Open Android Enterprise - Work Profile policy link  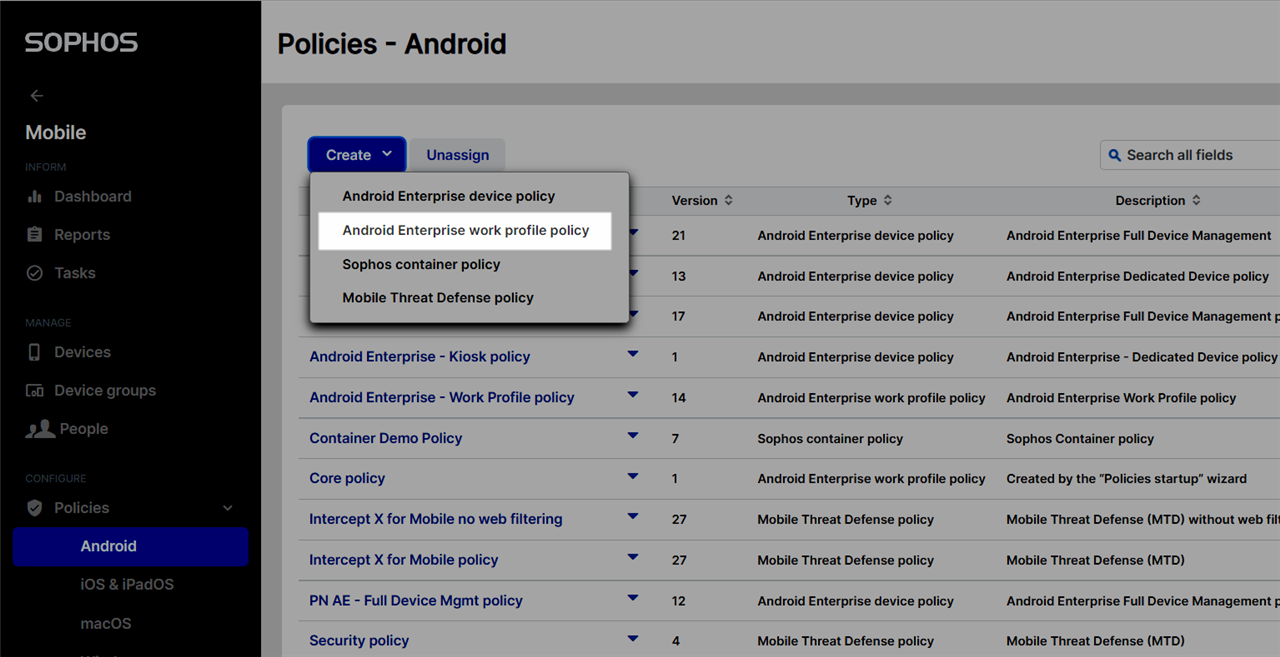pyautogui.click(x=442, y=397)
